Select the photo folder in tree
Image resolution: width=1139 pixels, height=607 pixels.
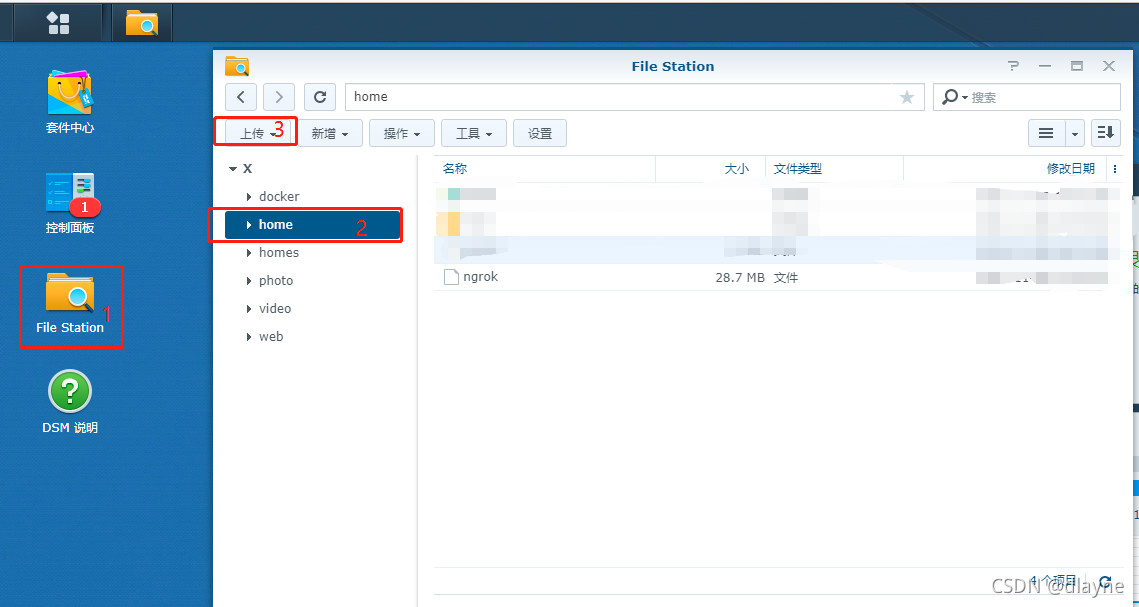[x=276, y=280]
